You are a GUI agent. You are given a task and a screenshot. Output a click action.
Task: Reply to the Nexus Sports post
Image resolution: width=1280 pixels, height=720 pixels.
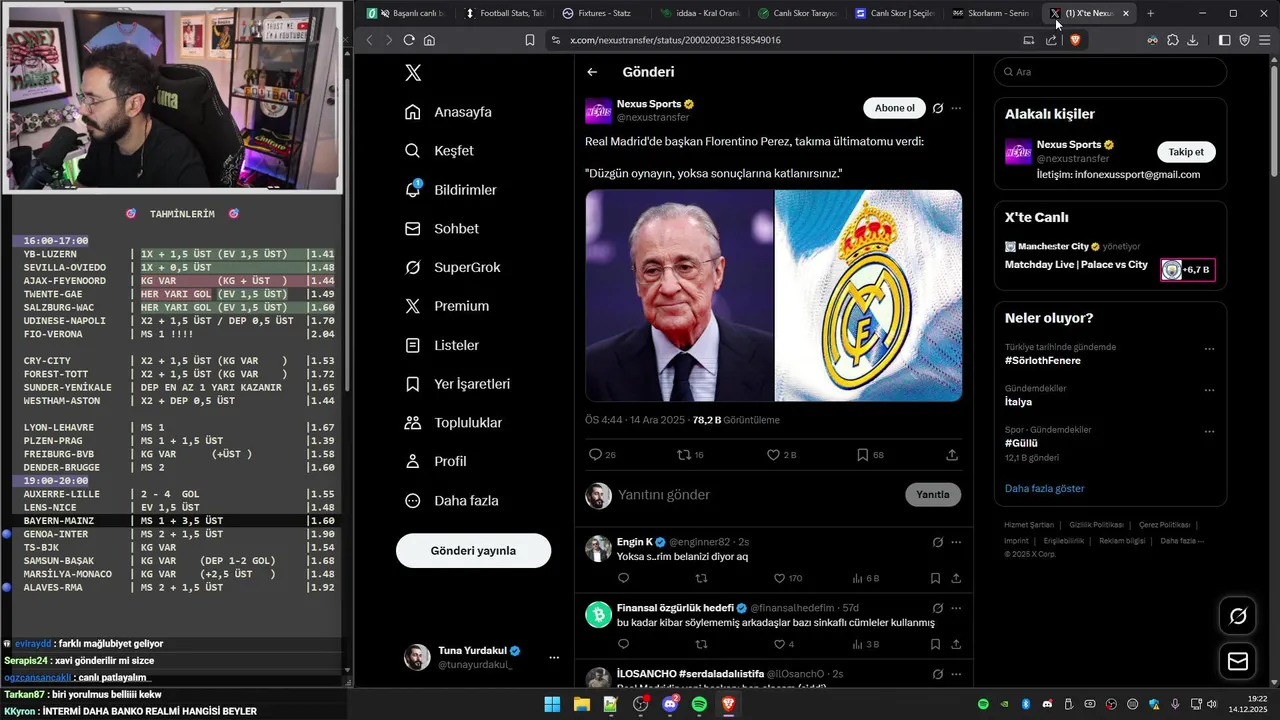pos(602,455)
